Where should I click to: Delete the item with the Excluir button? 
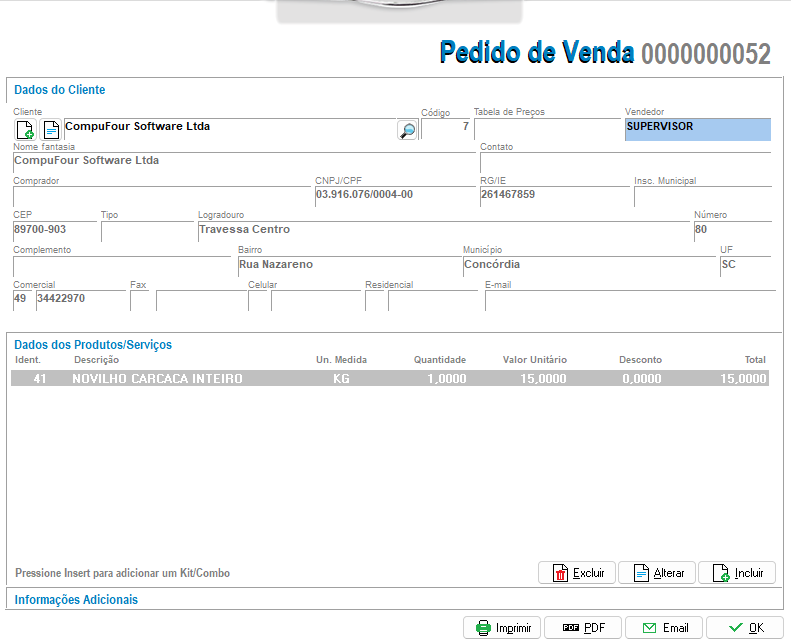(576, 573)
